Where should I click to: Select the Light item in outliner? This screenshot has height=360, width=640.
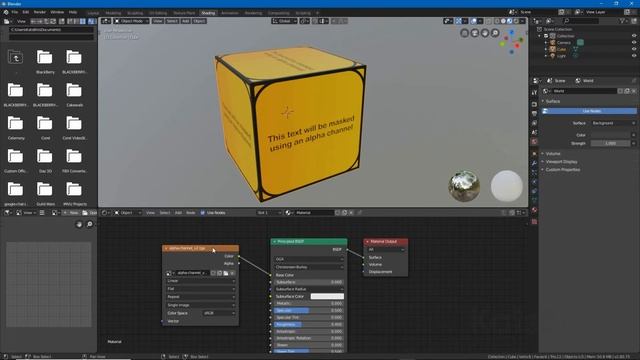[561, 56]
